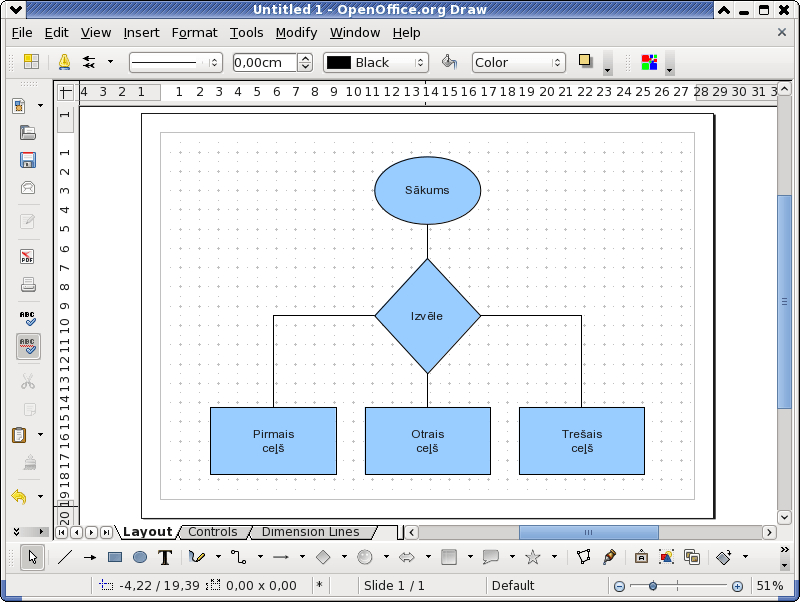The height and width of the screenshot is (602, 800).
Task: Open the File menu
Action: pyautogui.click(x=22, y=33)
